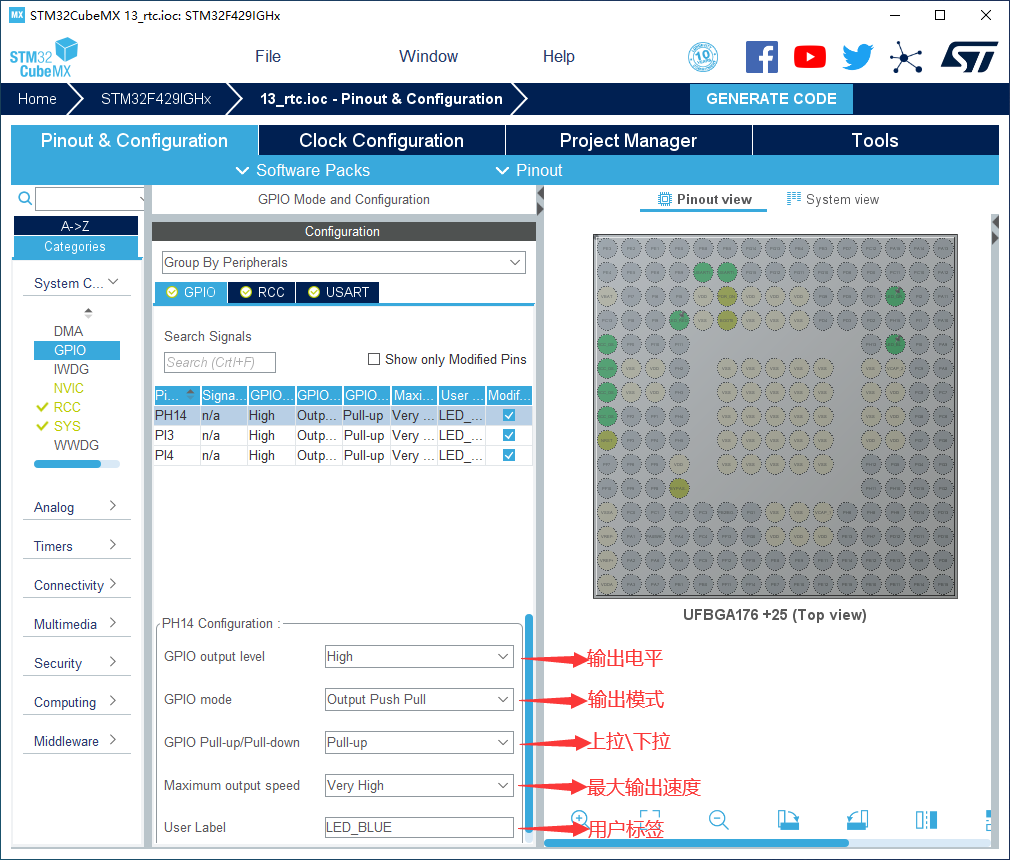
Task: Open GPIO output level dropdown
Action: pos(419,657)
